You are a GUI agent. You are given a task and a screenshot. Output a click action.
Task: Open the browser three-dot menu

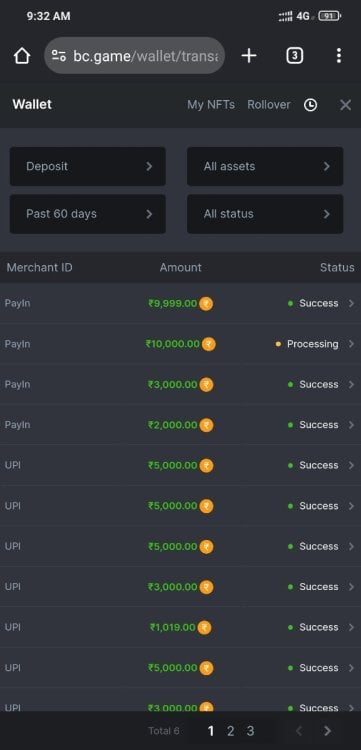(339, 56)
